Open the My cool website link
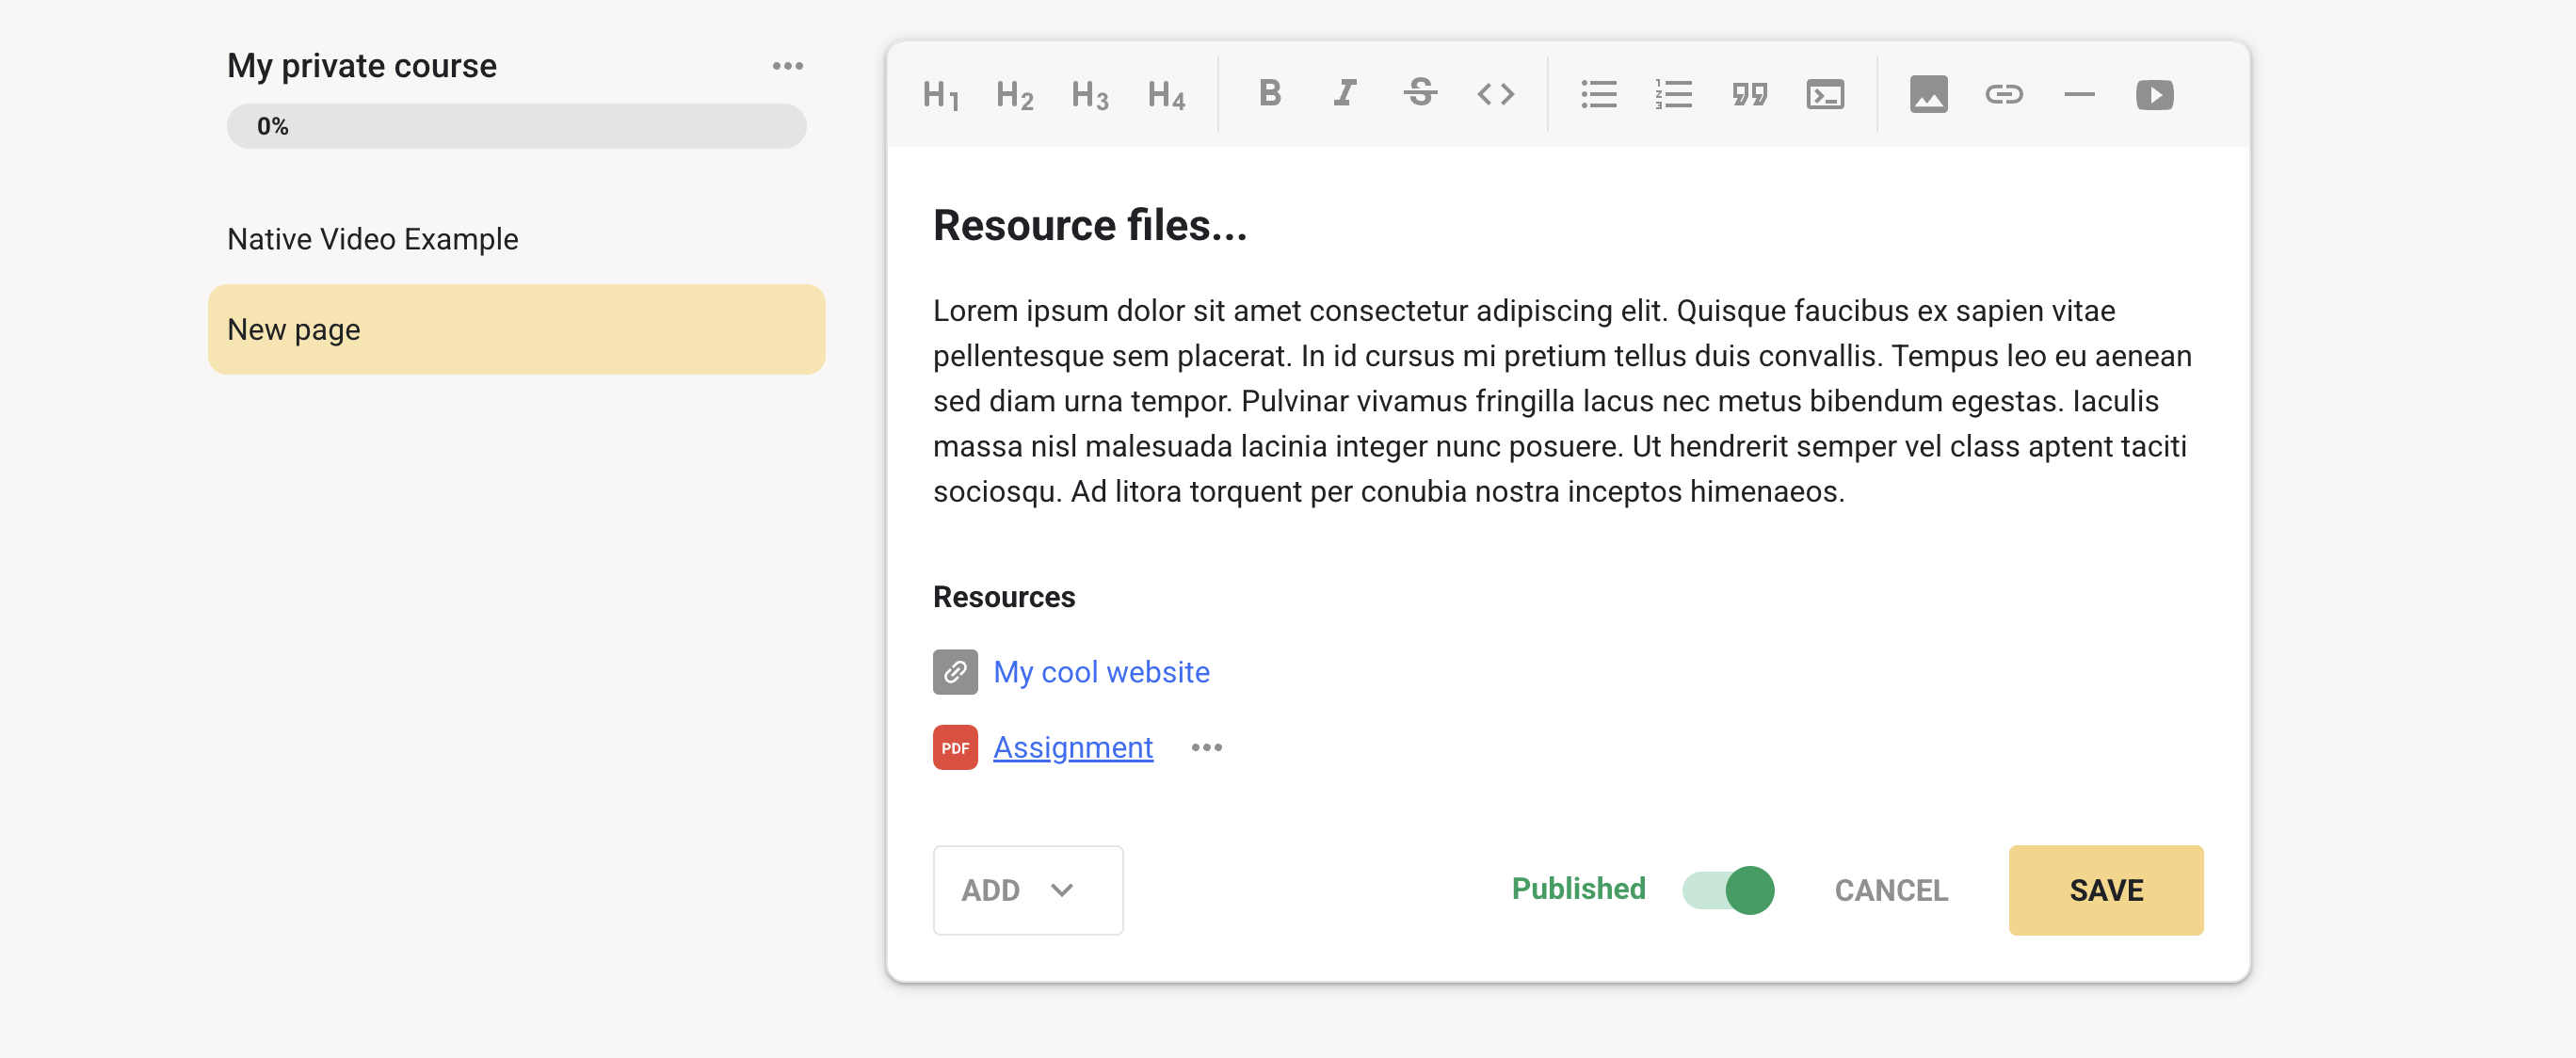The image size is (2576, 1058). pyautogui.click(x=1100, y=672)
